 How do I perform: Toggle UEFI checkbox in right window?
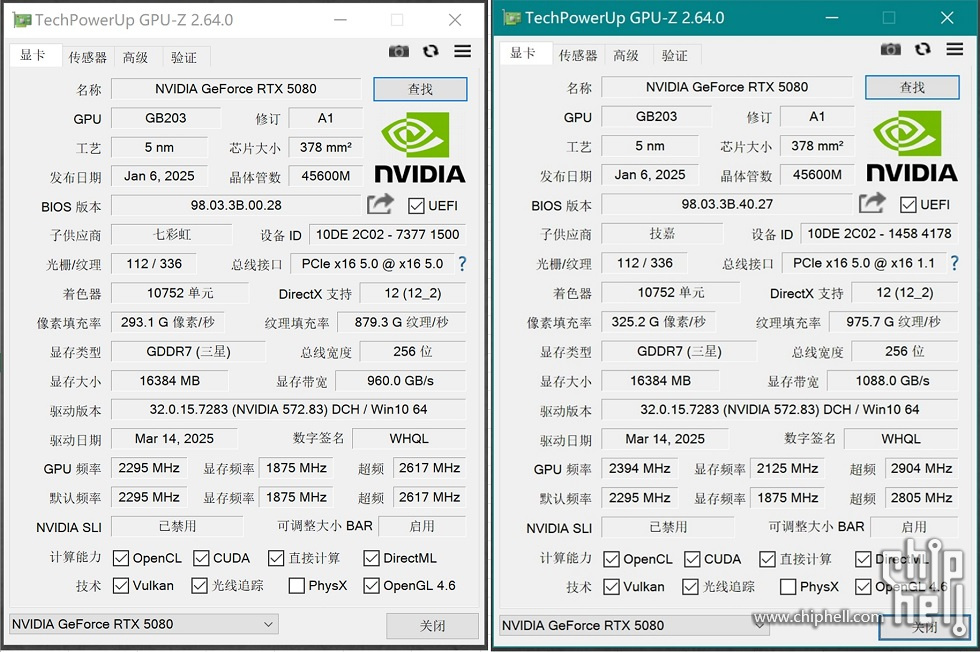[908, 204]
